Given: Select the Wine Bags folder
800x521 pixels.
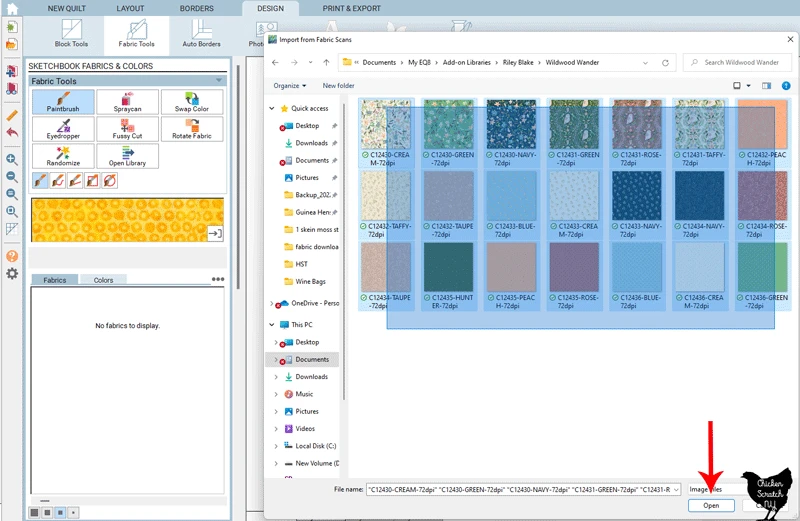Looking at the screenshot, I should coord(310,282).
